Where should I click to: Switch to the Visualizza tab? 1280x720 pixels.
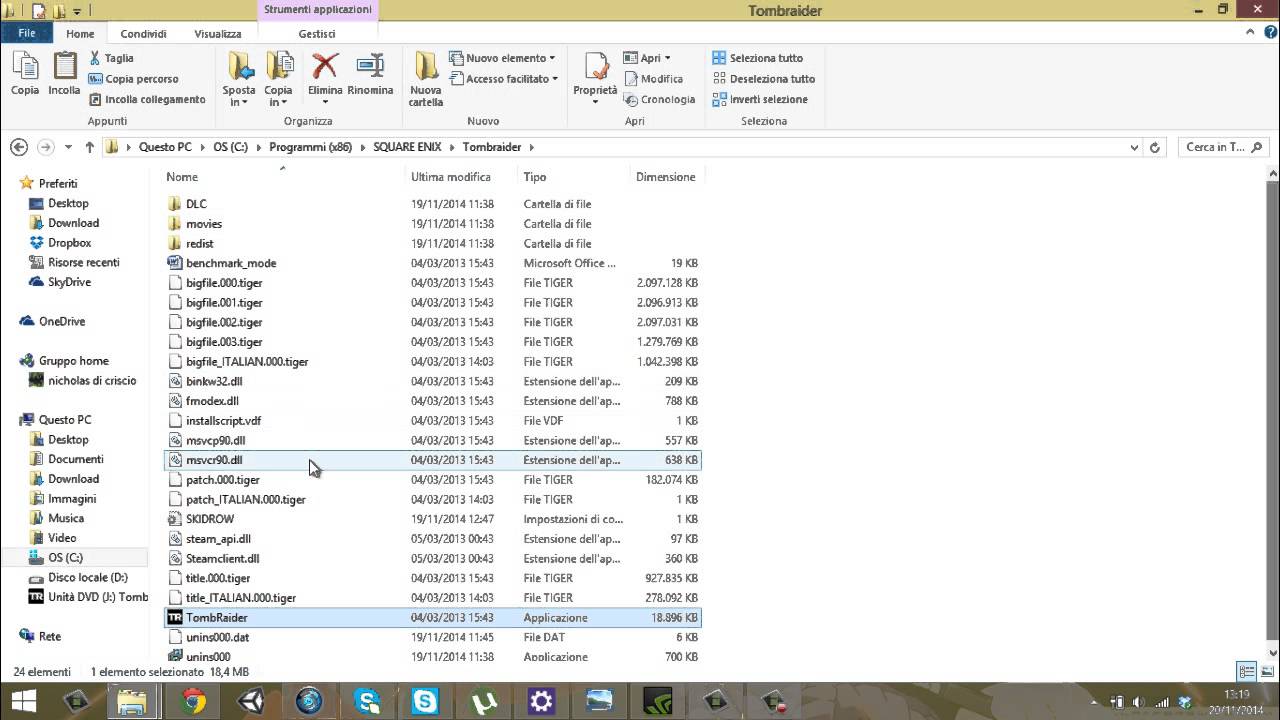[x=218, y=33]
